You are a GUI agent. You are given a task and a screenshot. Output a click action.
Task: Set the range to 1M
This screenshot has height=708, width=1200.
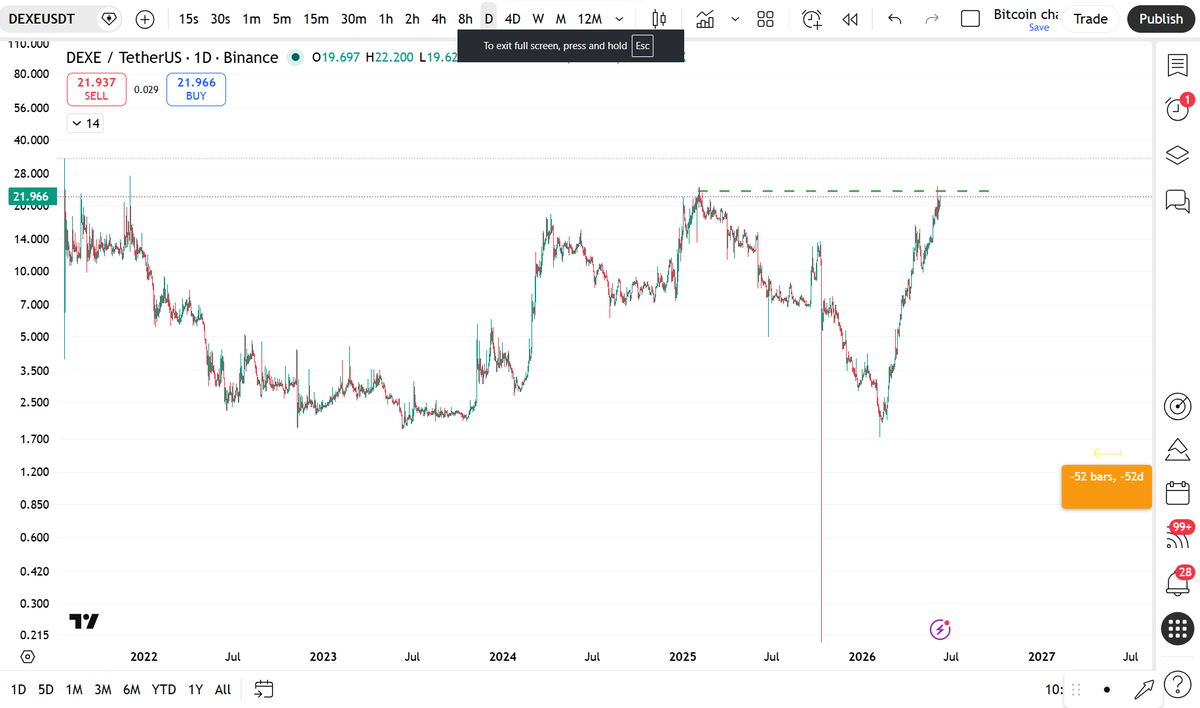[74, 689]
